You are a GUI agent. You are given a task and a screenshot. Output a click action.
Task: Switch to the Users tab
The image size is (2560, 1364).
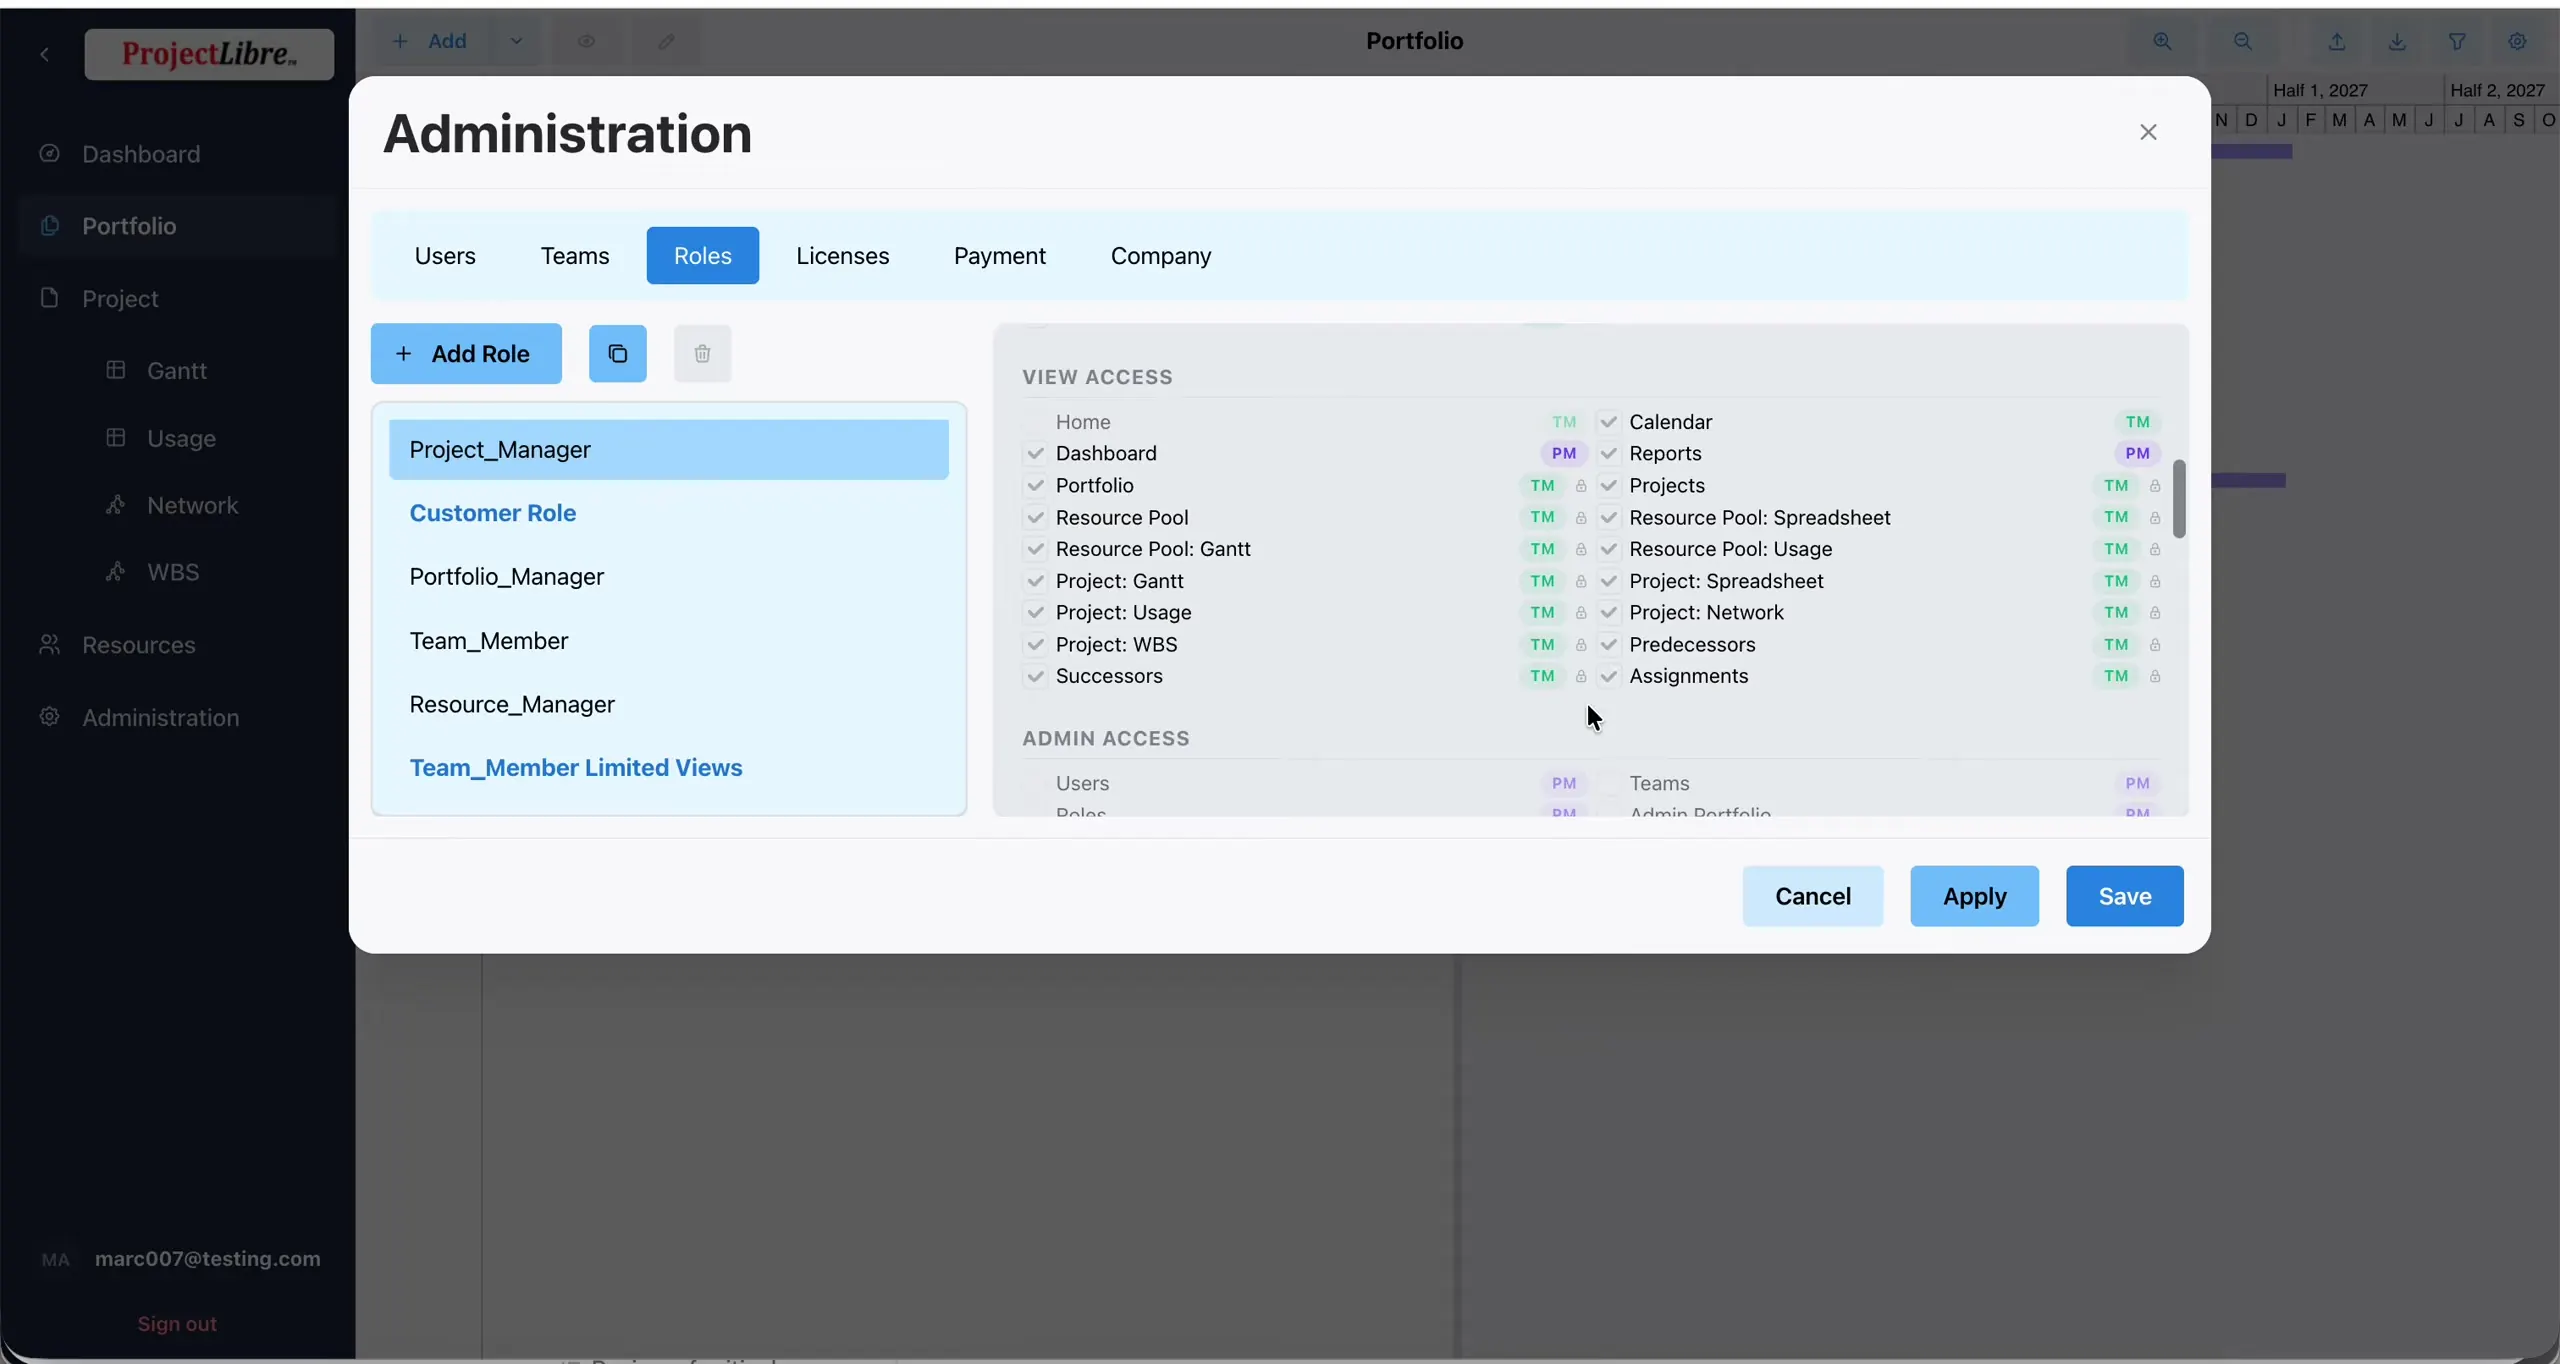445,256
